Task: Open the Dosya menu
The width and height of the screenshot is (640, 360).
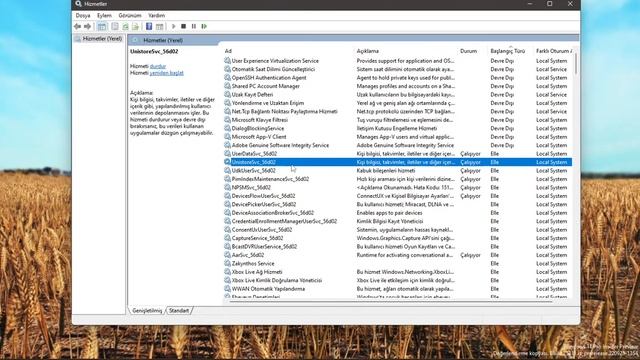Action: 83,16
